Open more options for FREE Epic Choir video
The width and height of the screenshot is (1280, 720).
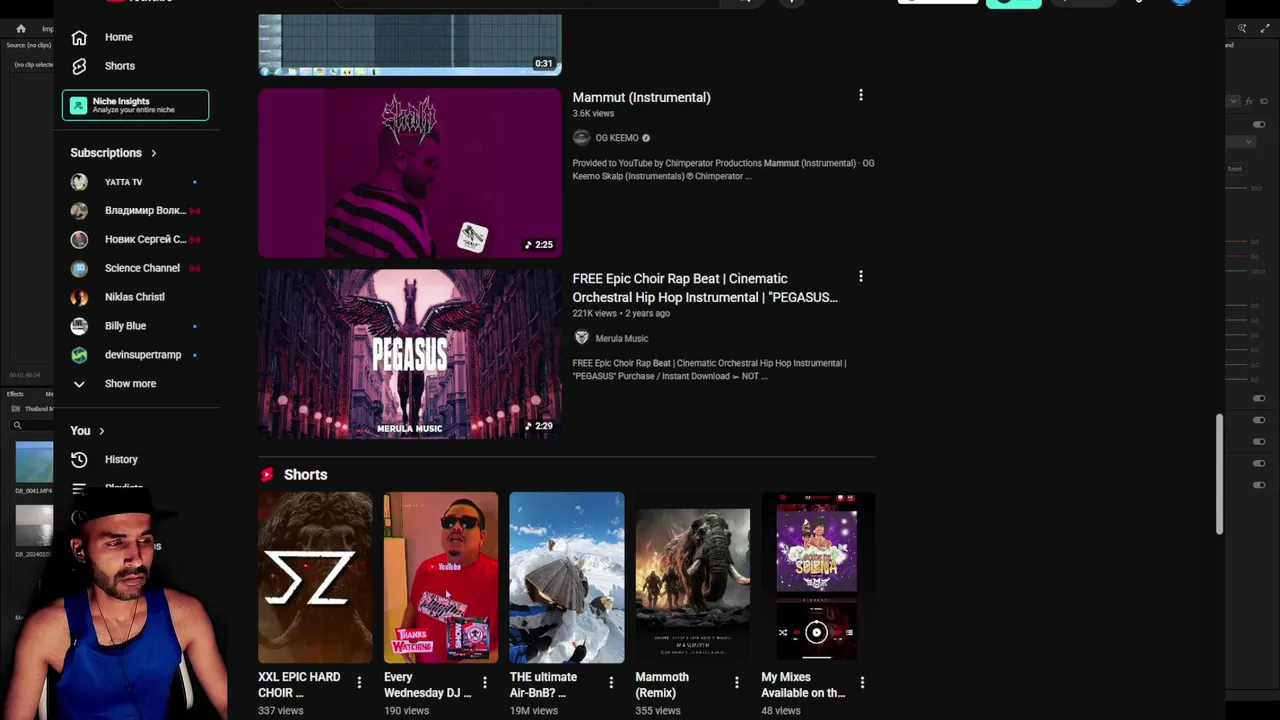[x=861, y=276]
